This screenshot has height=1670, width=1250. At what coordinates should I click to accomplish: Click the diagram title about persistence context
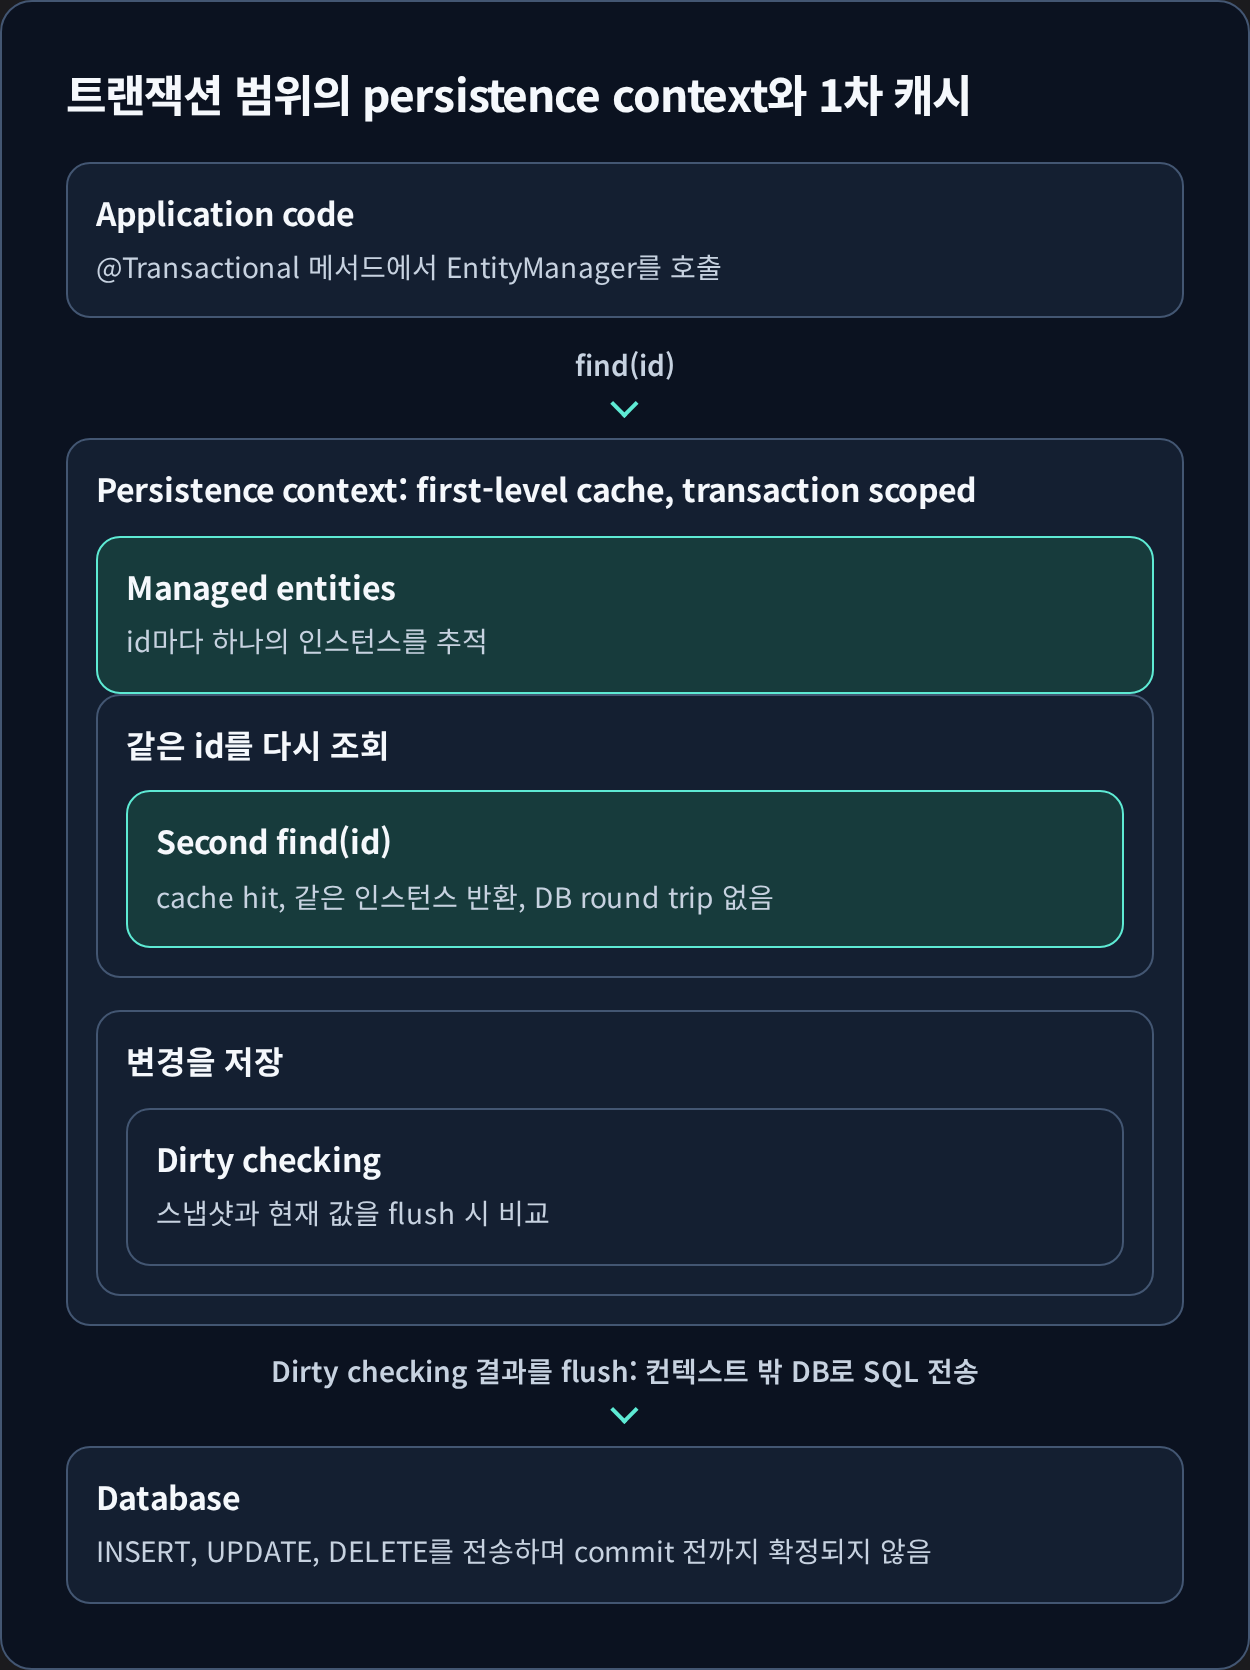click(518, 96)
